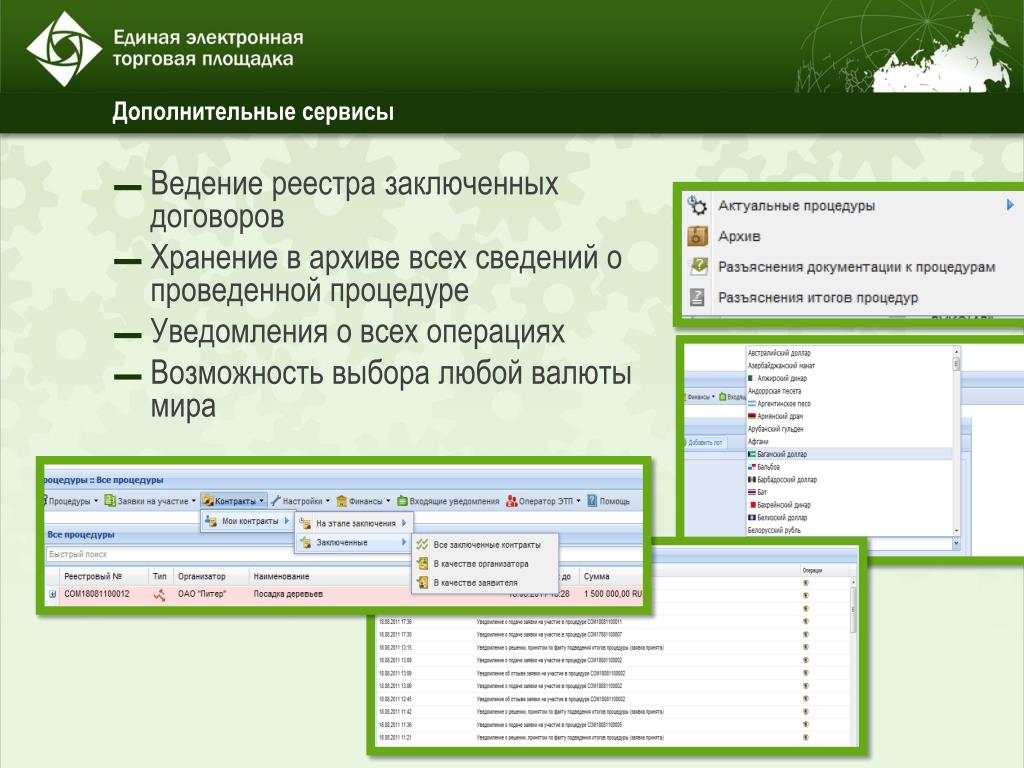1024x768 pixels.
Task: Click the Добавить лот button
Action: point(705,442)
